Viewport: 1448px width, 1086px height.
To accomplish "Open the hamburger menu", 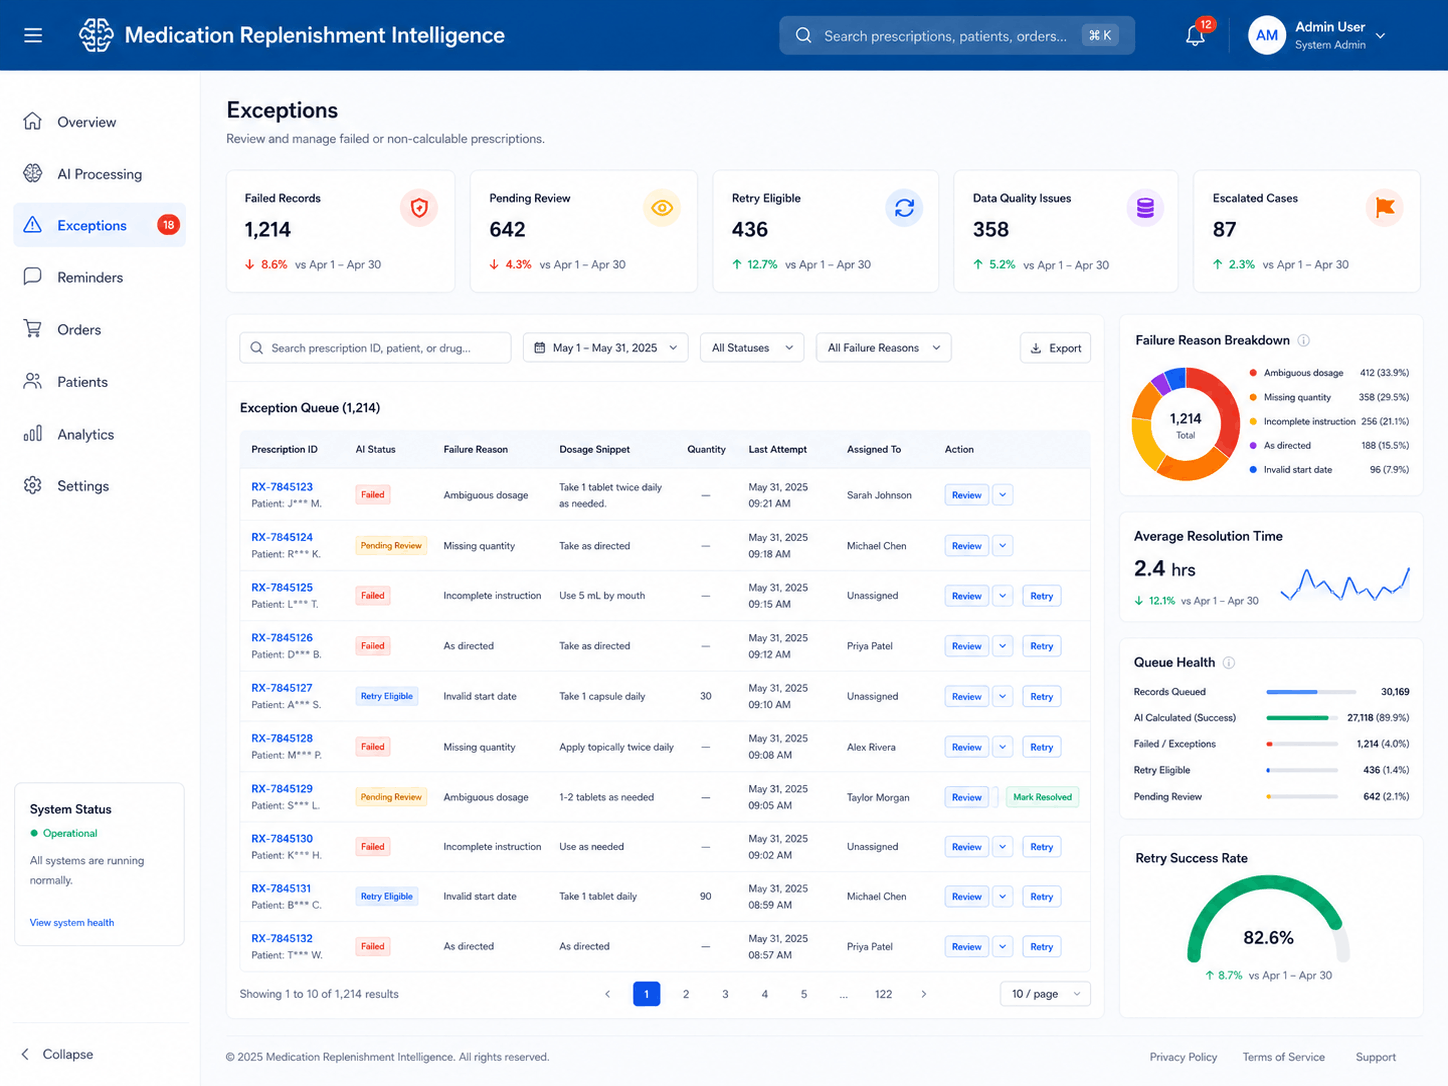I will (33, 35).
